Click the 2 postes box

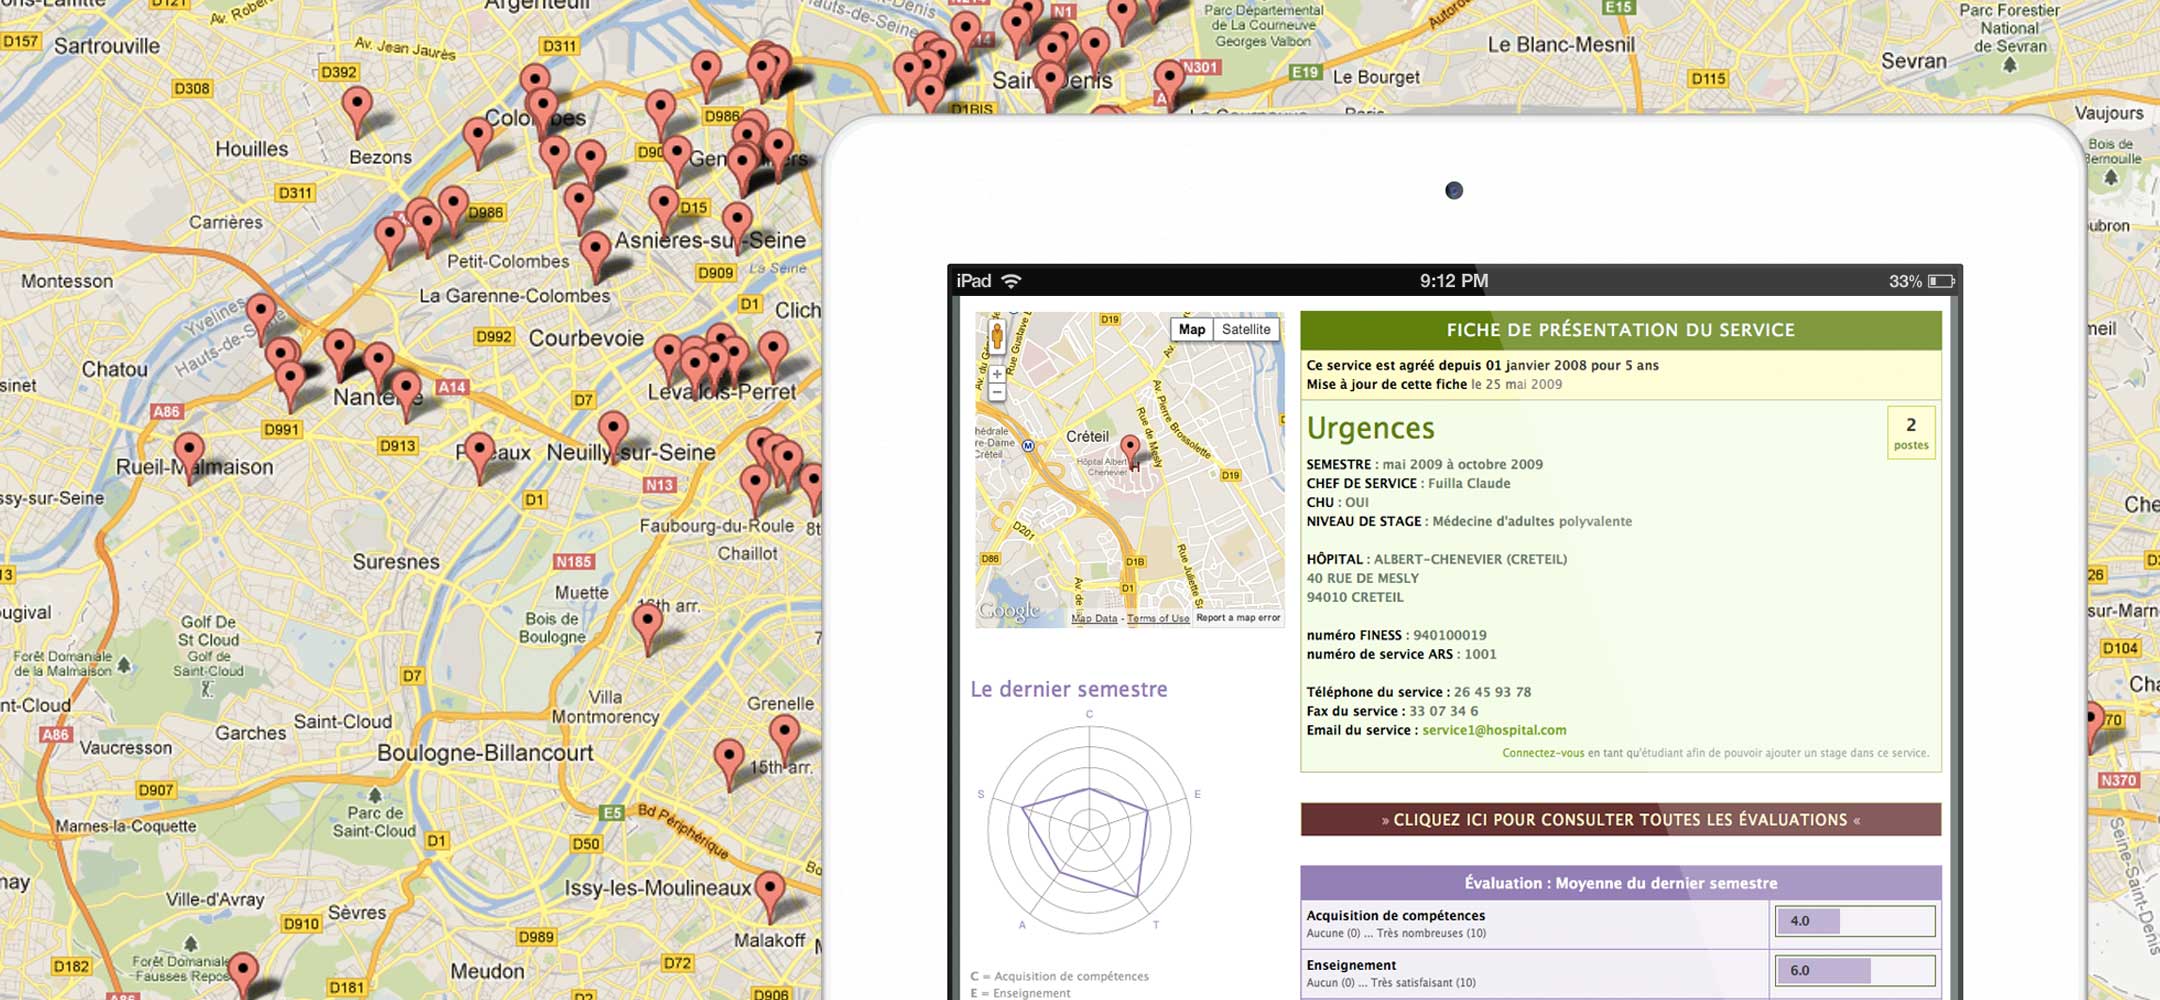click(x=1911, y=433)
